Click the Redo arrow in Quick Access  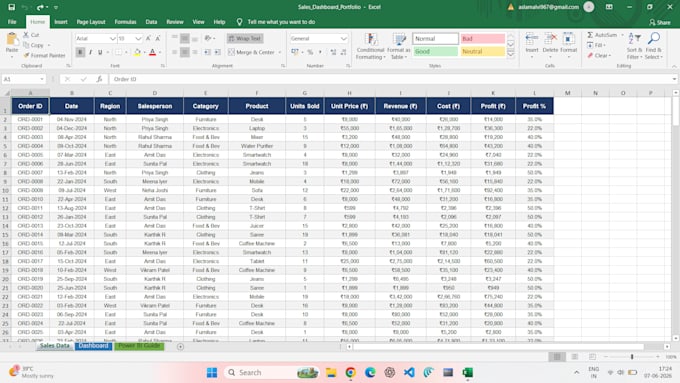click(x=40, y=7)
